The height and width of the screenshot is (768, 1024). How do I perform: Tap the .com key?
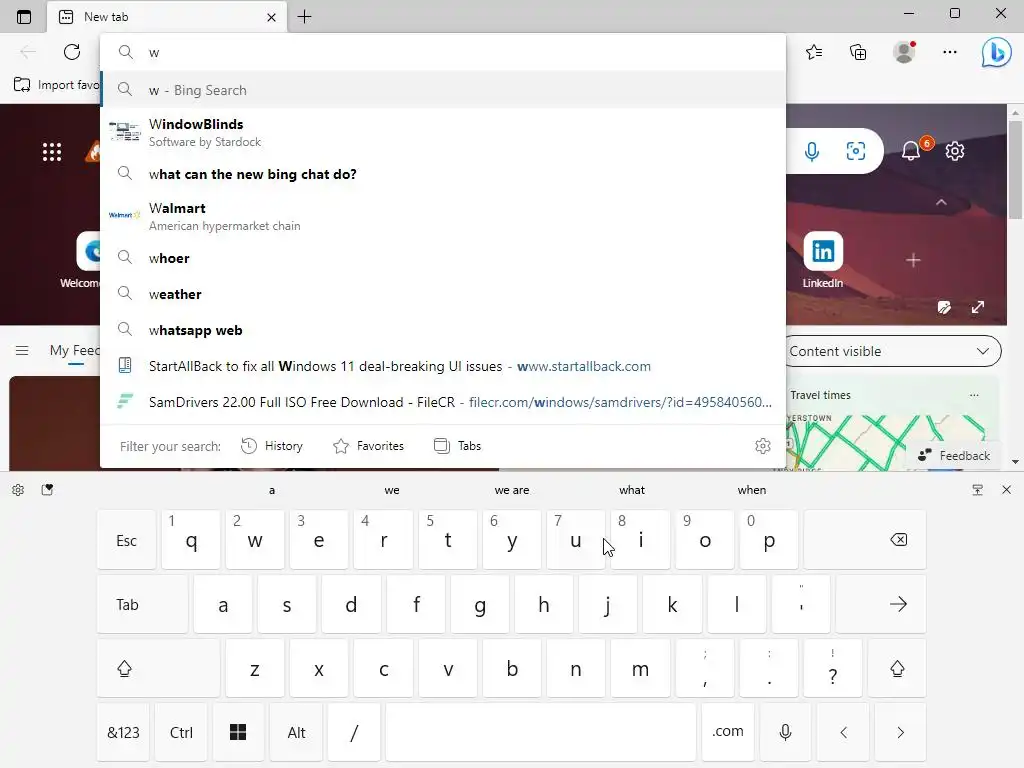(728, 732)
